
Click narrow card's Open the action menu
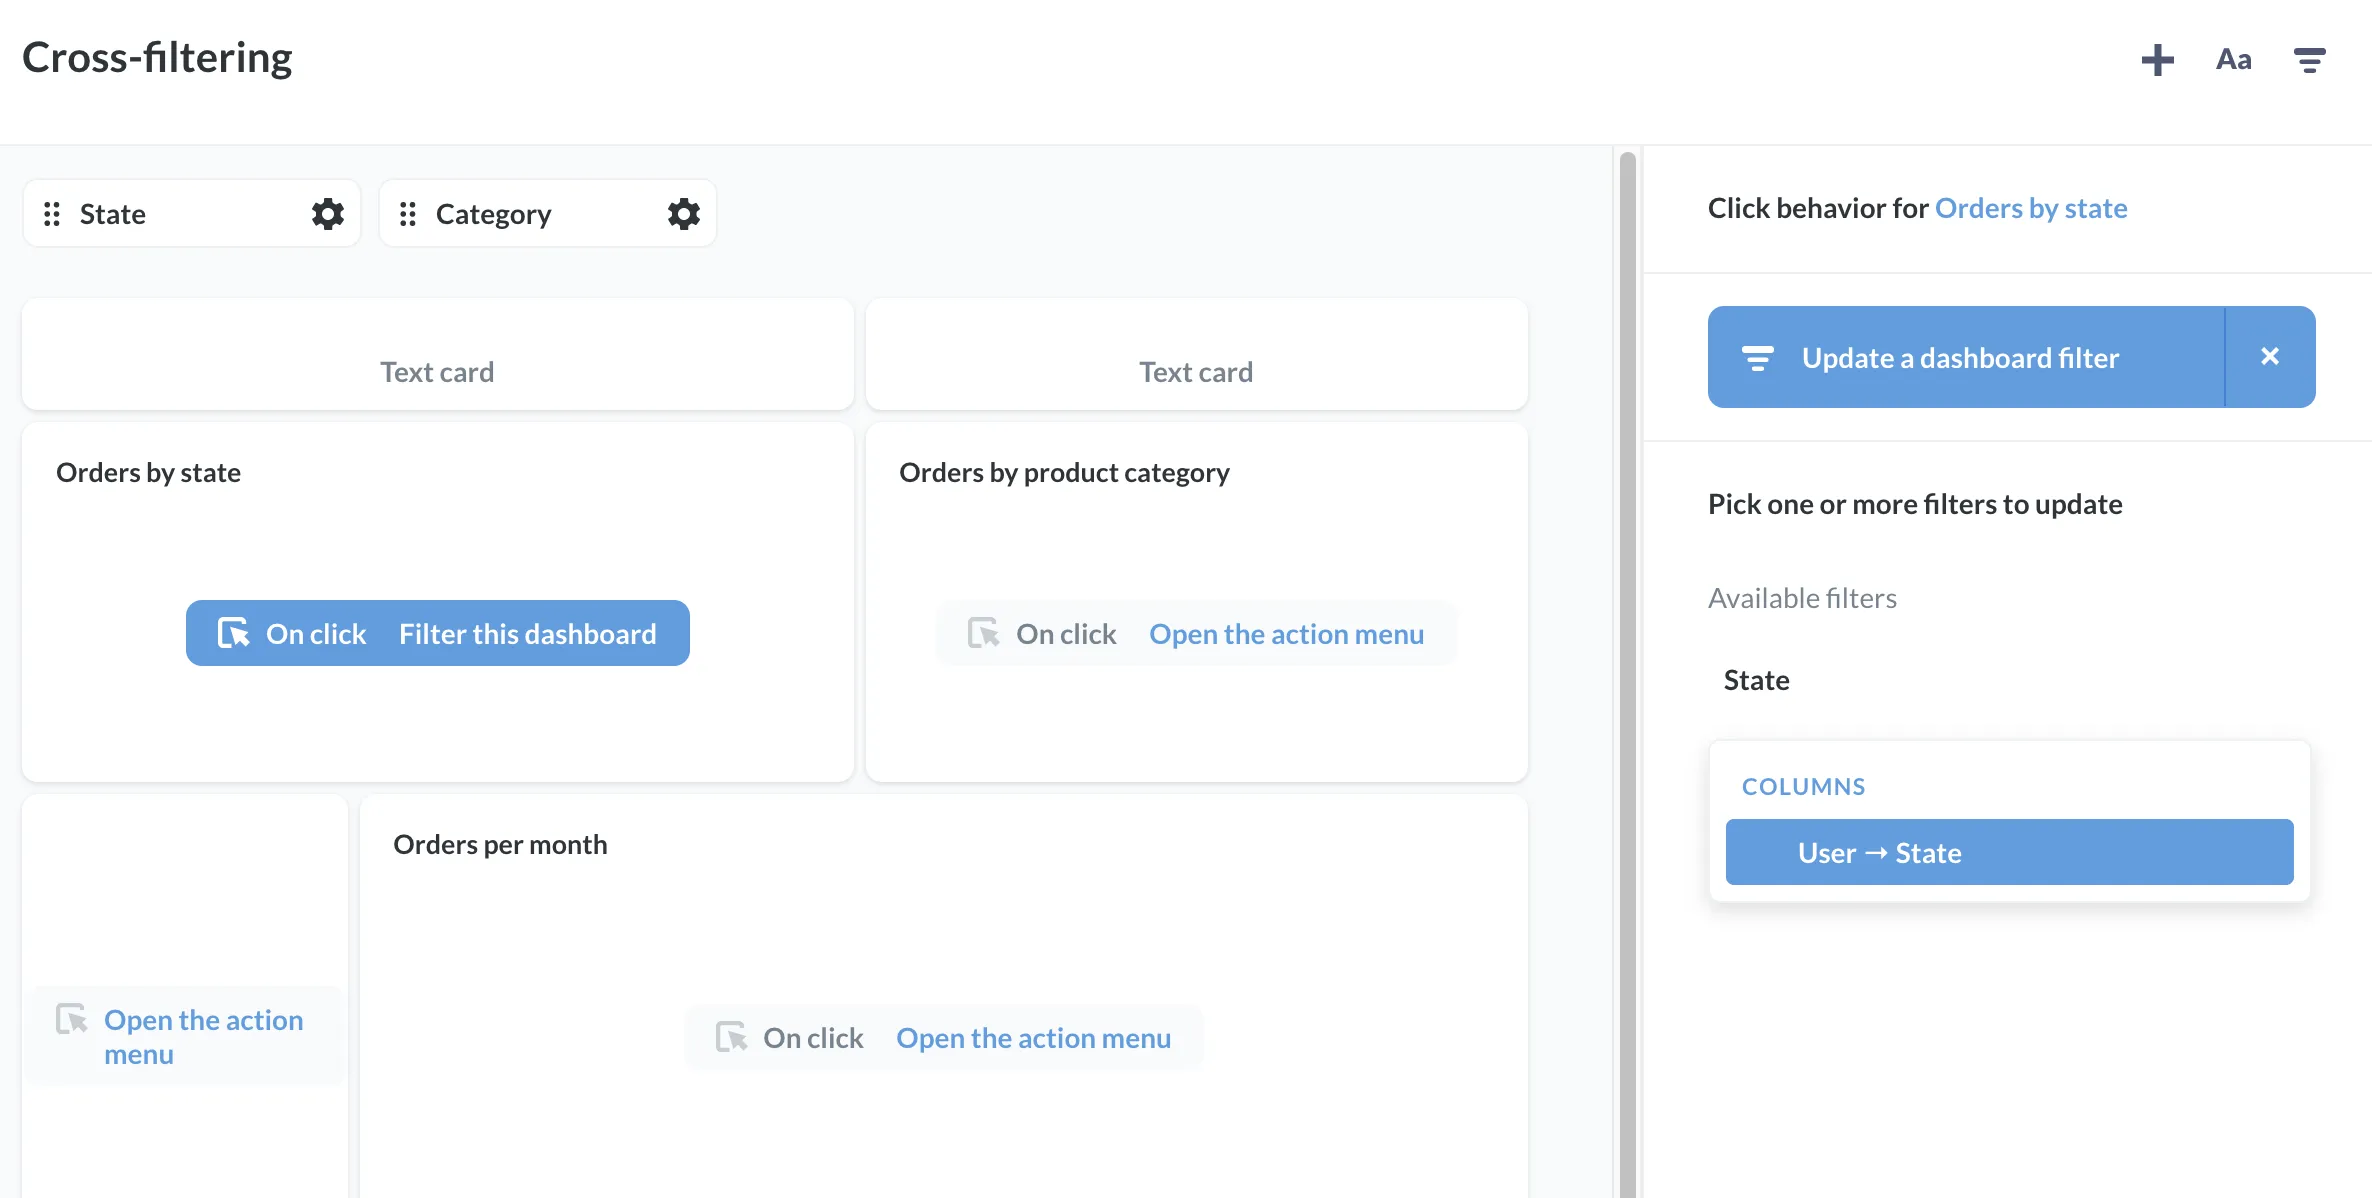pyautogui.click(x=184, y=1036)
